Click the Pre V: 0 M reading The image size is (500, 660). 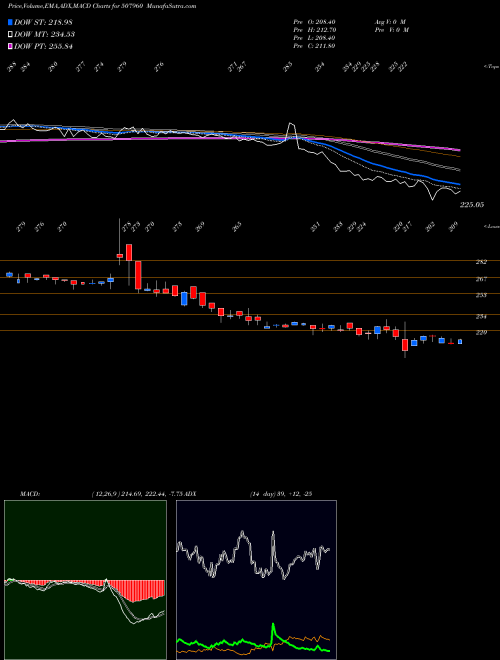point(391,30)
